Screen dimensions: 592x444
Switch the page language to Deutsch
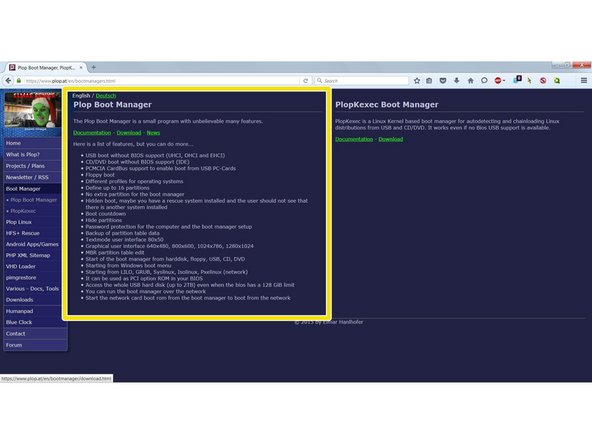coord(106,96)
